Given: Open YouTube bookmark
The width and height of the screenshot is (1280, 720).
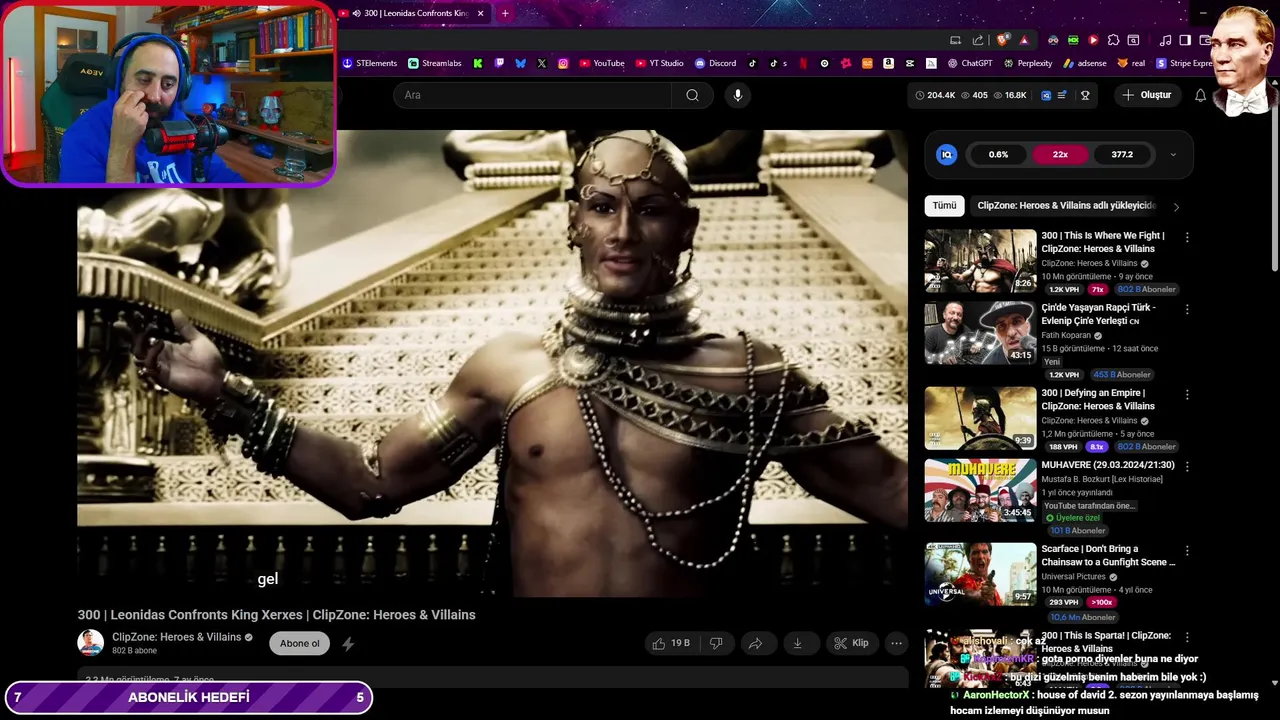Looking at the screenshot, I should tap(601, 63).
